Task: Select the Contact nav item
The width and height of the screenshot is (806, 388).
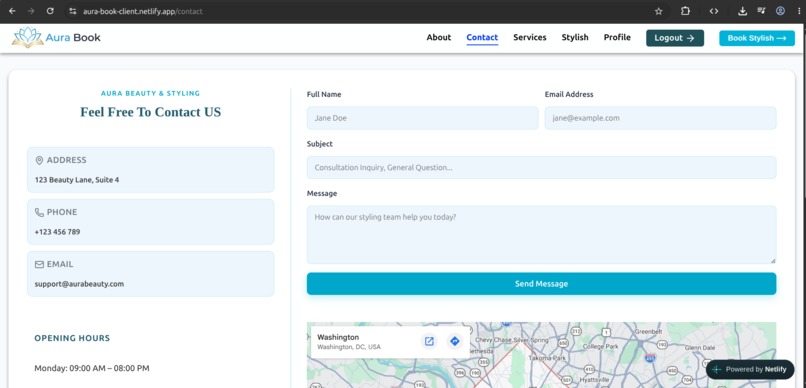Action: click(x=482, y=38)
